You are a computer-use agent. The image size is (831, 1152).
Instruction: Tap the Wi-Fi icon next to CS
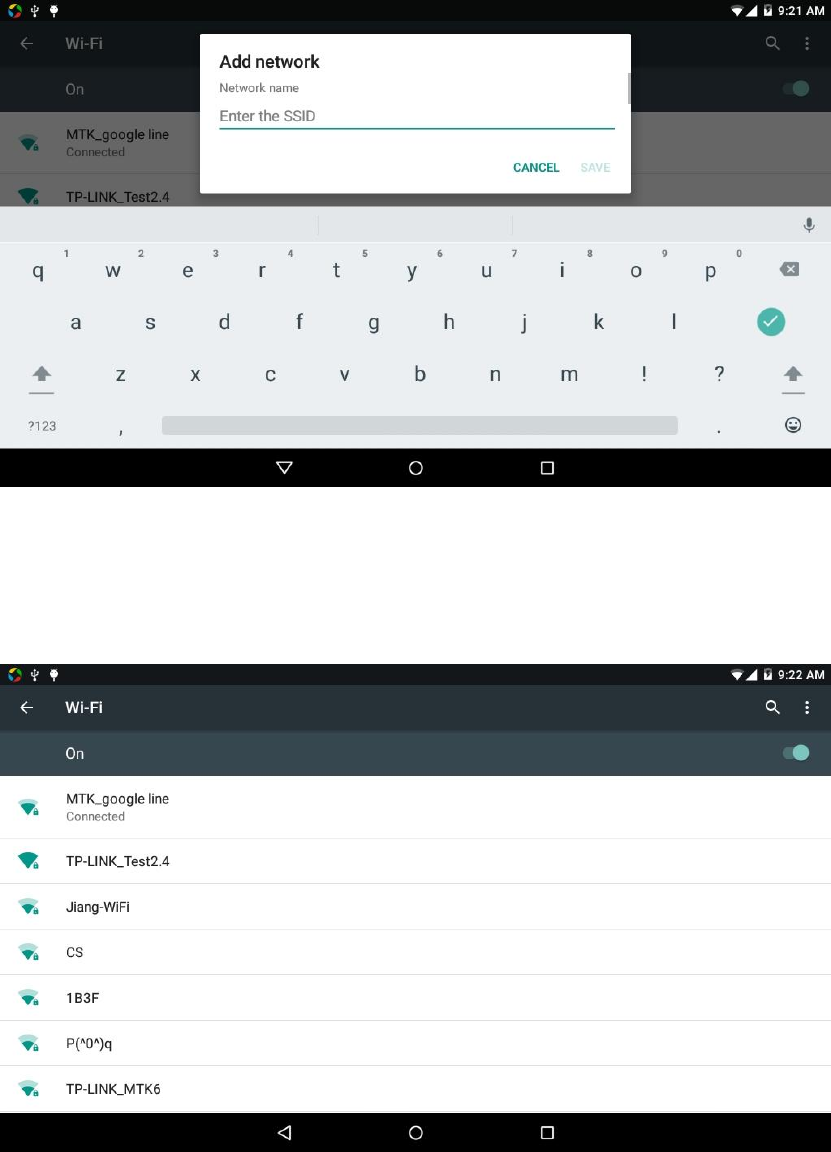click(x=29, y=952)
